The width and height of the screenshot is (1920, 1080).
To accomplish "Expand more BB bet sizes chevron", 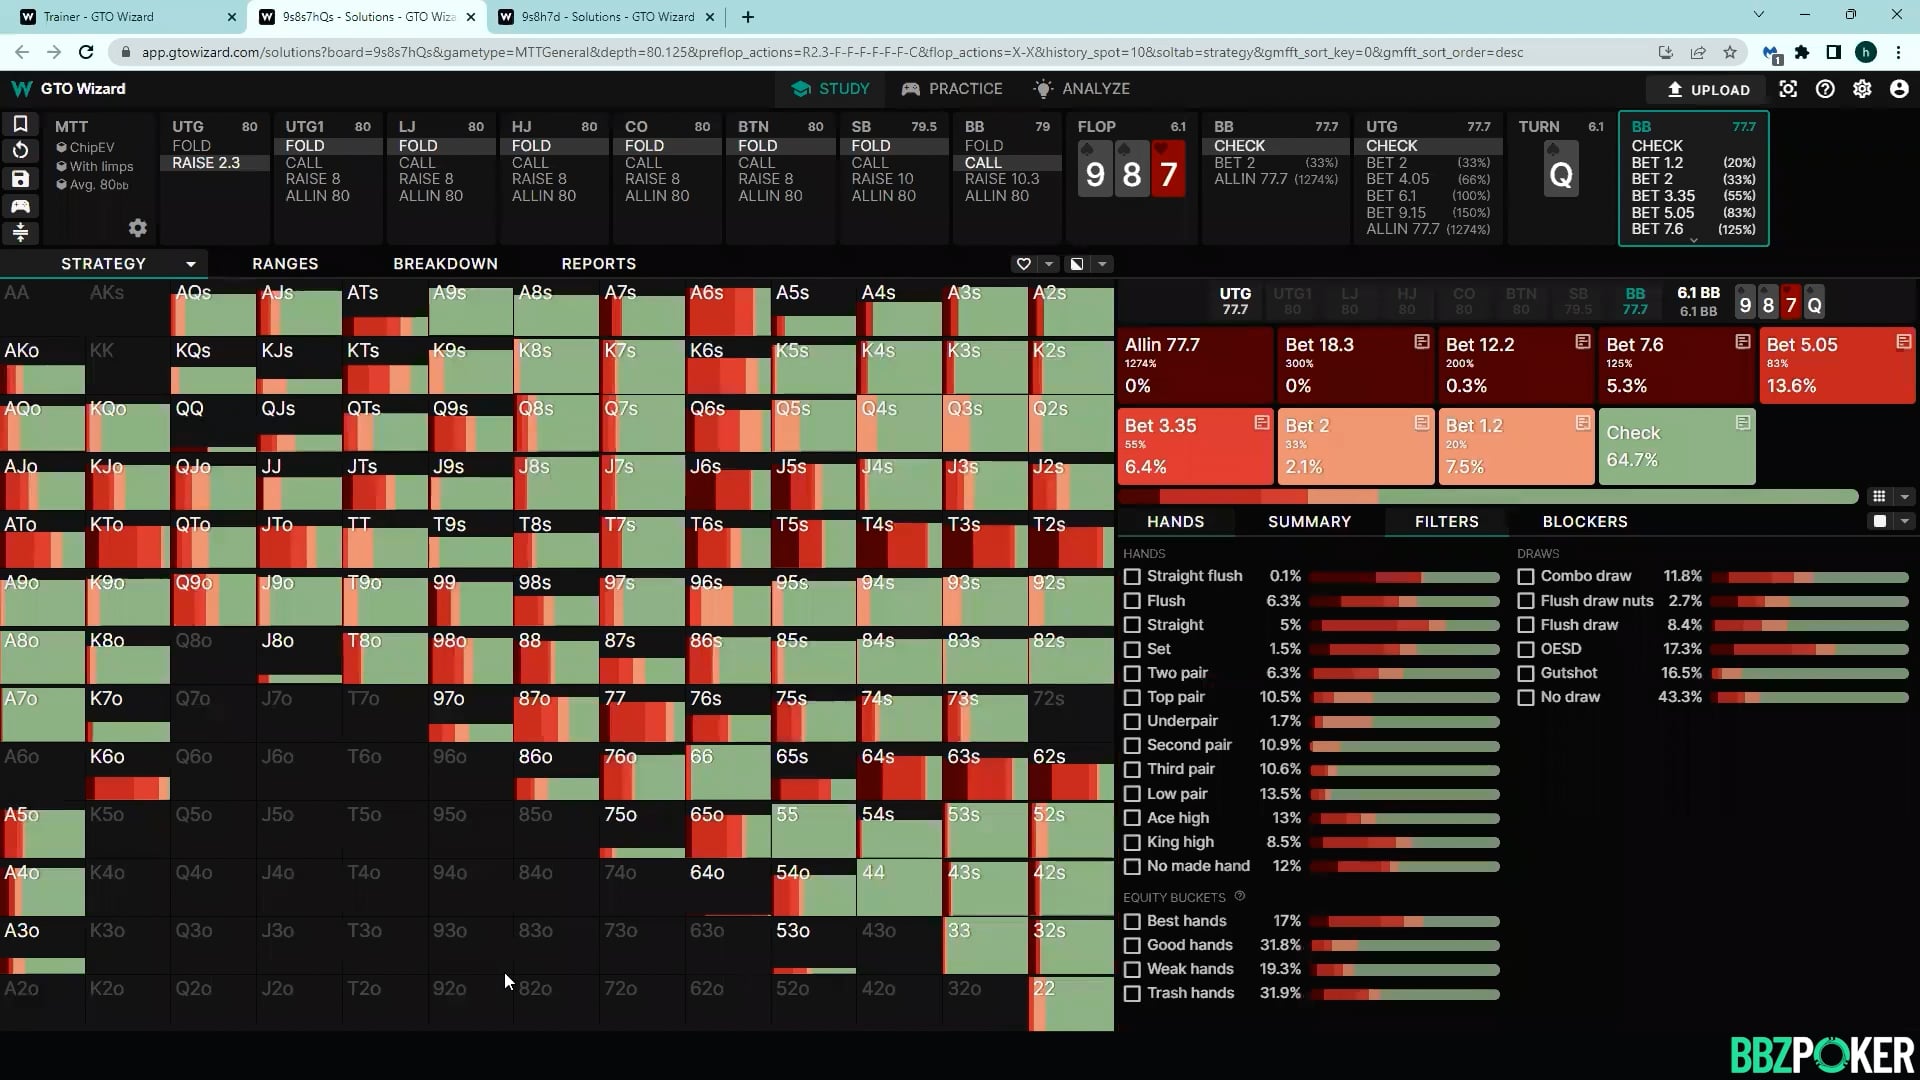I will tap(1693, 241).
